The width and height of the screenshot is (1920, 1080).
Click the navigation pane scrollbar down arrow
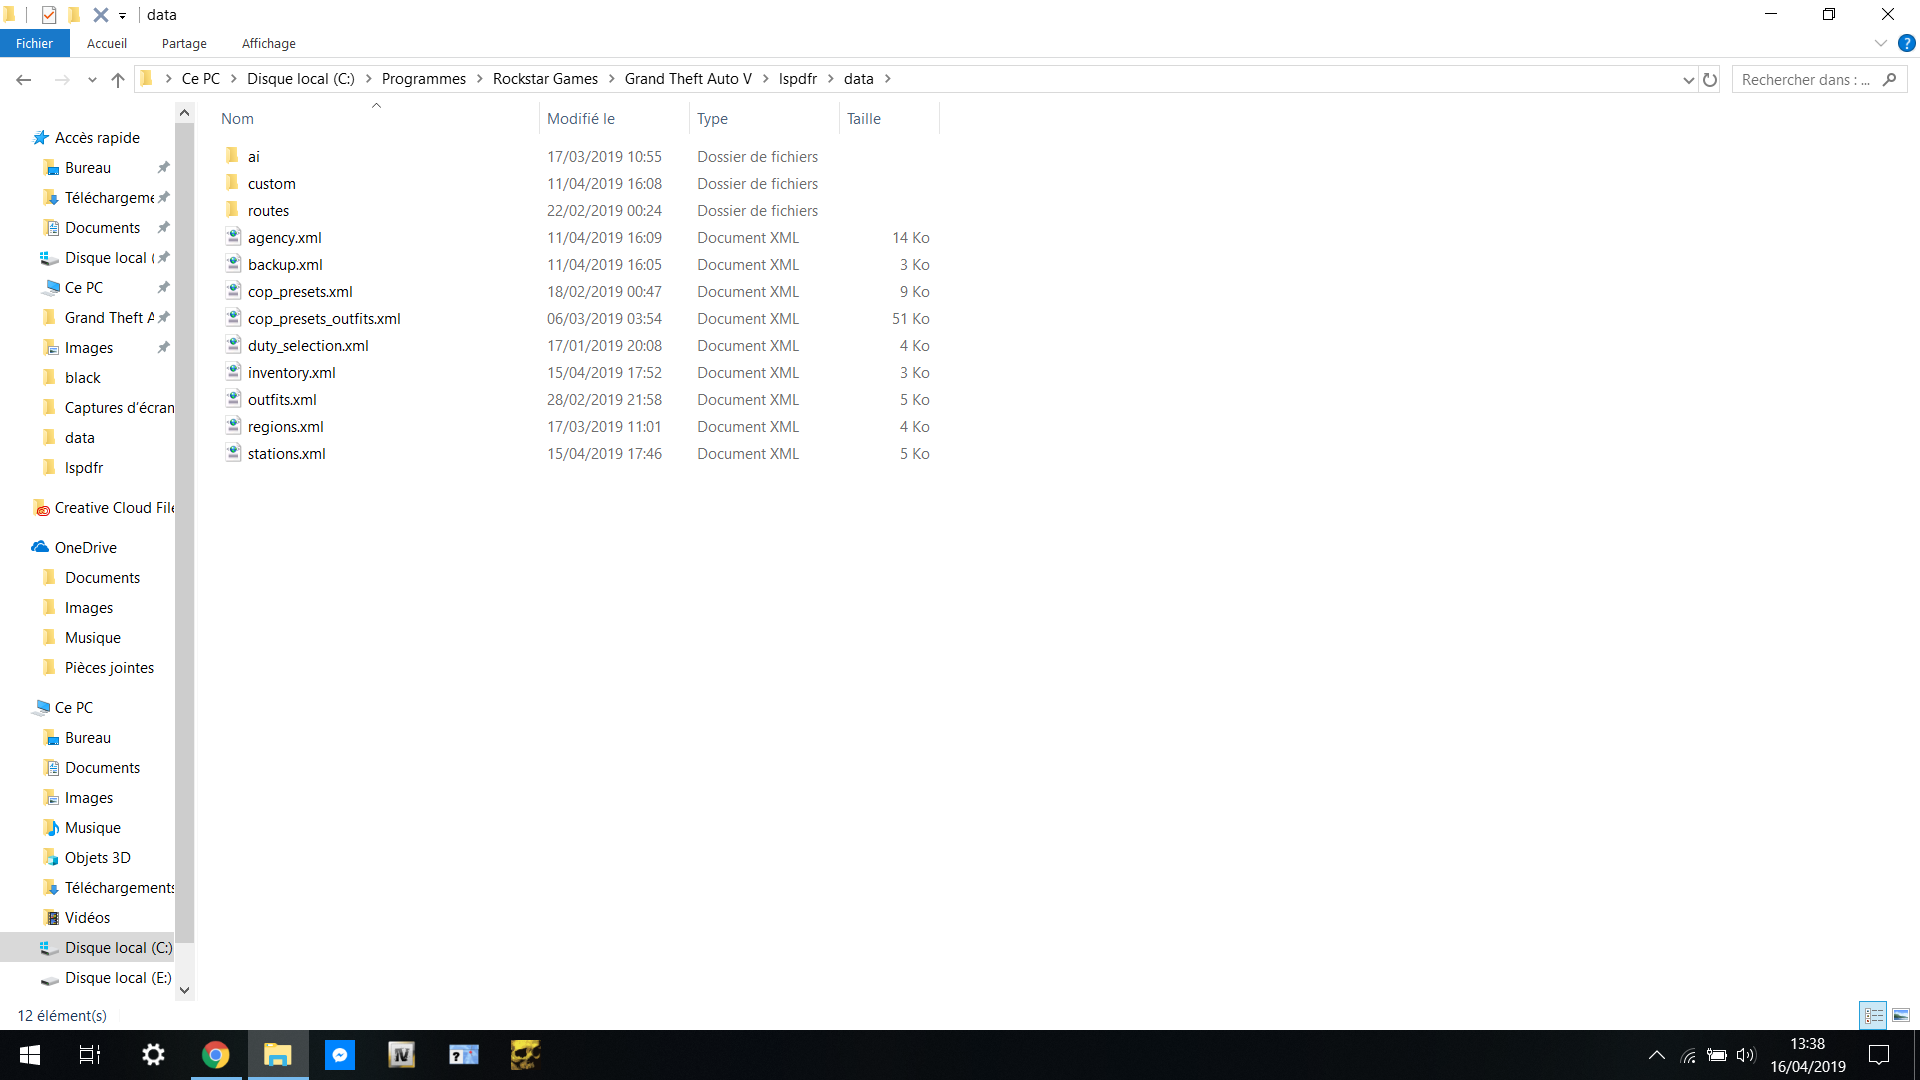click(184, 990)
